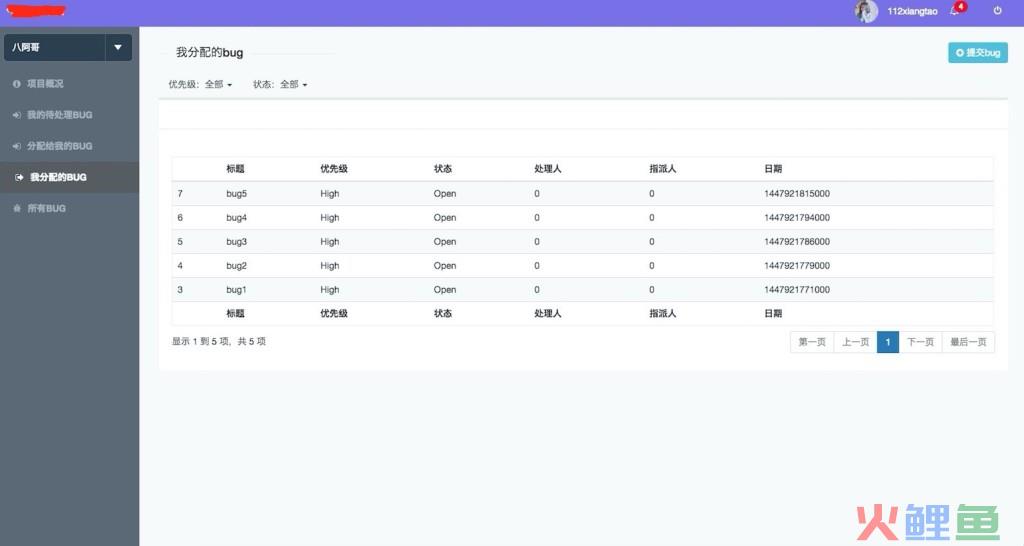This screenshot has height=546, width=1024.
Task: Sort by the top 优先级 column header
Action: pyautogui.click(x=334, y=169)
